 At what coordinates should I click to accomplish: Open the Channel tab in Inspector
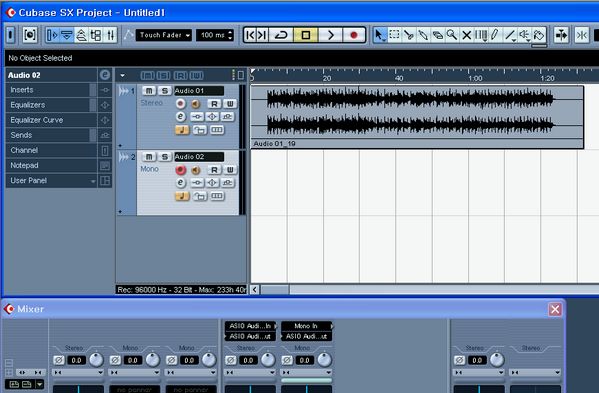(52, 150)
